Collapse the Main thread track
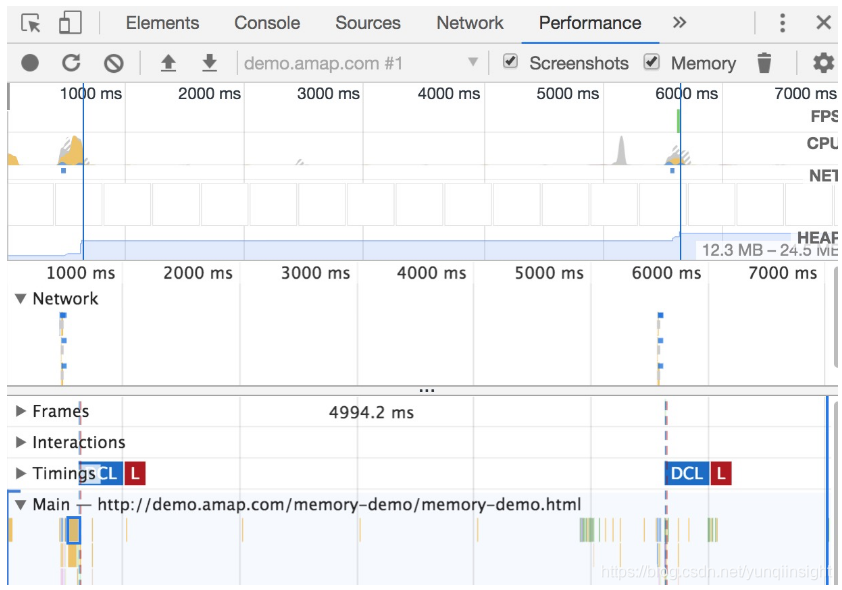842x590 pixels. (x=20, y=505)
